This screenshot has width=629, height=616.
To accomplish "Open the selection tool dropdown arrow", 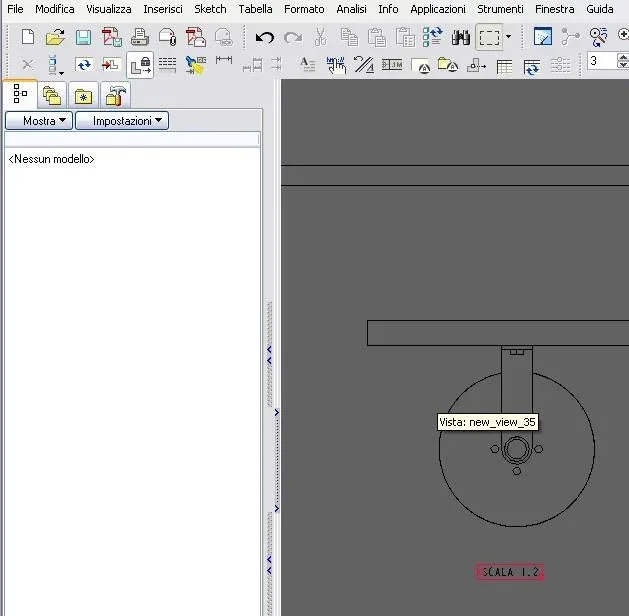I will tap(508, 37).
